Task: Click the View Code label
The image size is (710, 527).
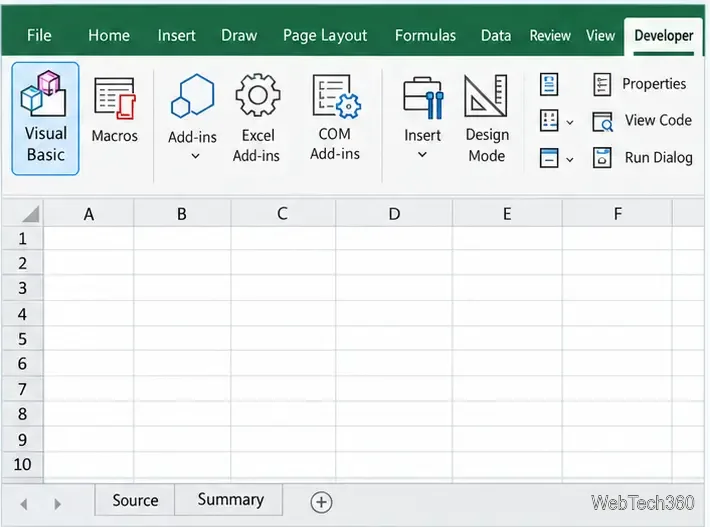Action: pyautogui.click(x=658, y=120)
